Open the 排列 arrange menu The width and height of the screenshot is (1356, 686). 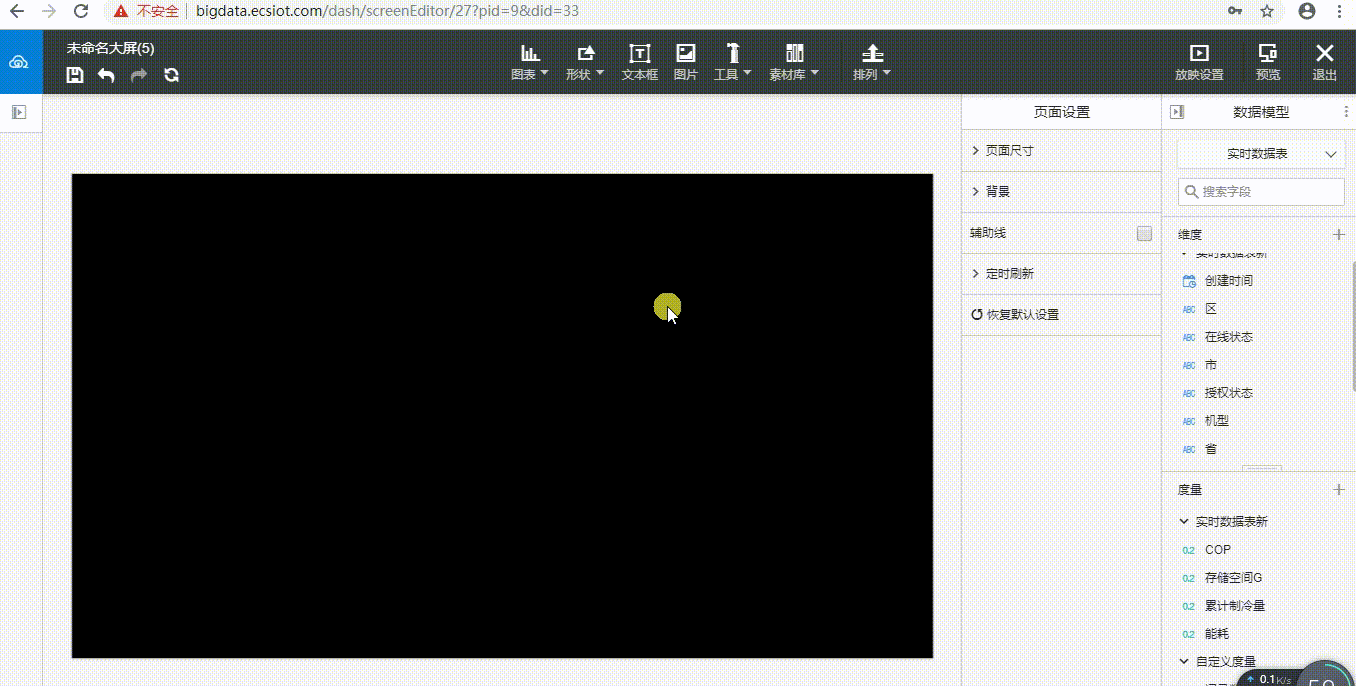[871, 62]
